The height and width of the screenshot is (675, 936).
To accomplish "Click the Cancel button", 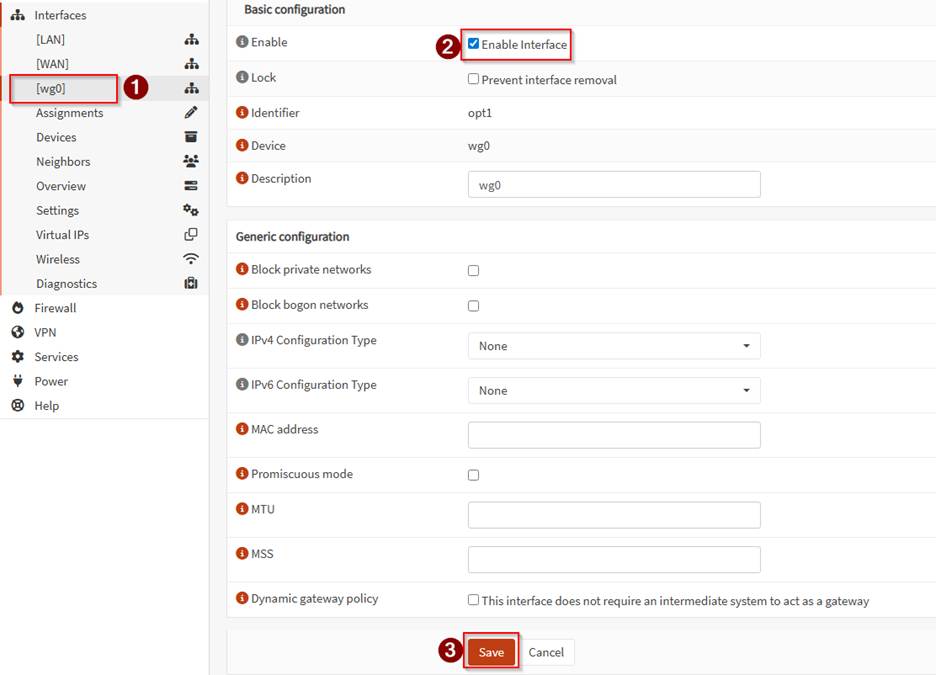I will coord(546,652).
